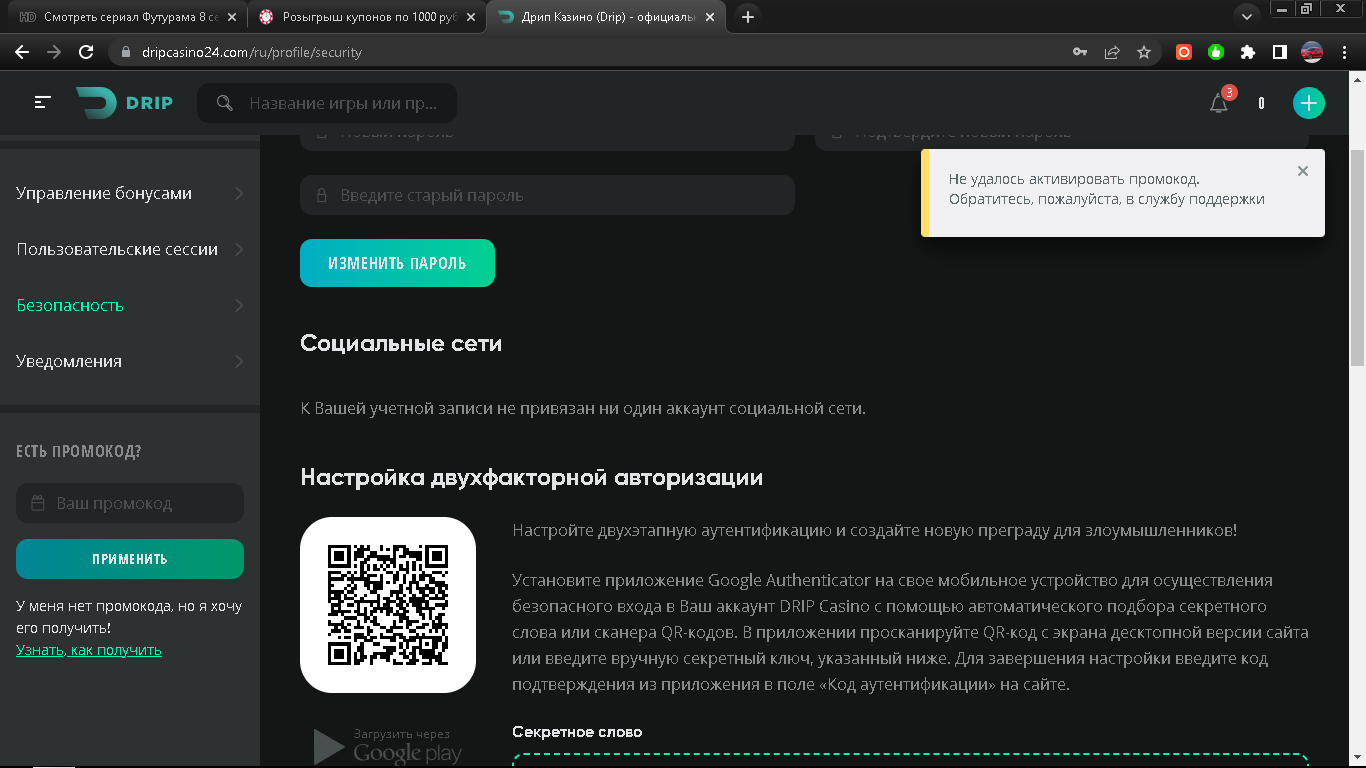Click the green extension icon
Screen dimensions: 1366x768
(x=1216, y=52)
